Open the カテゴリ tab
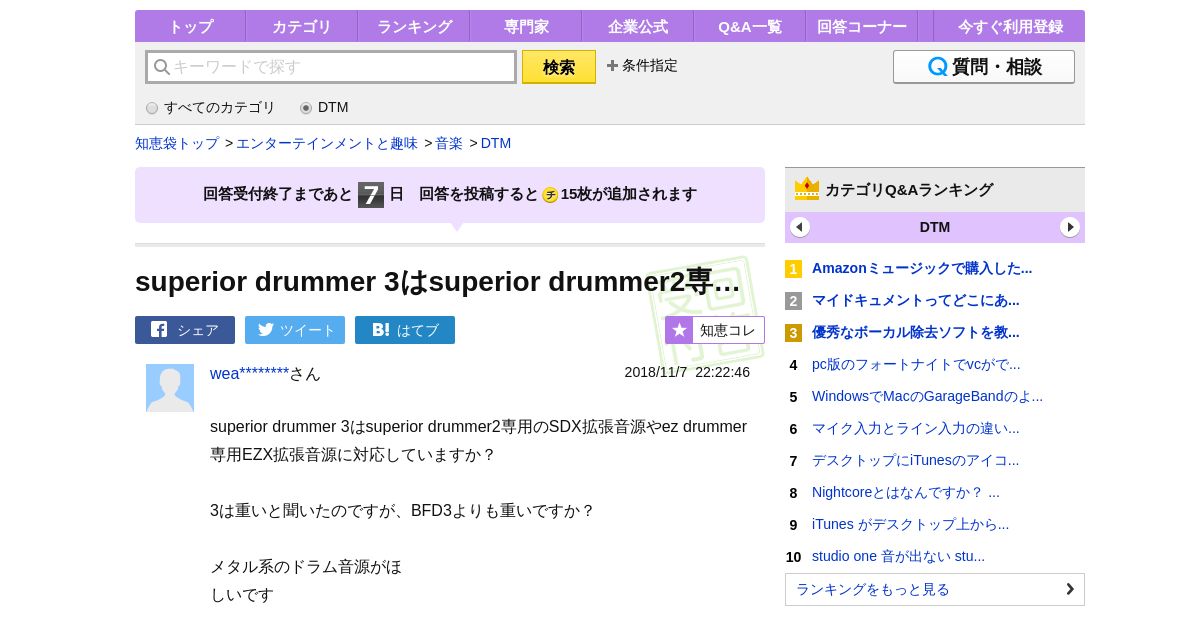Viewport: 1200px width, 630px height. 302,27
